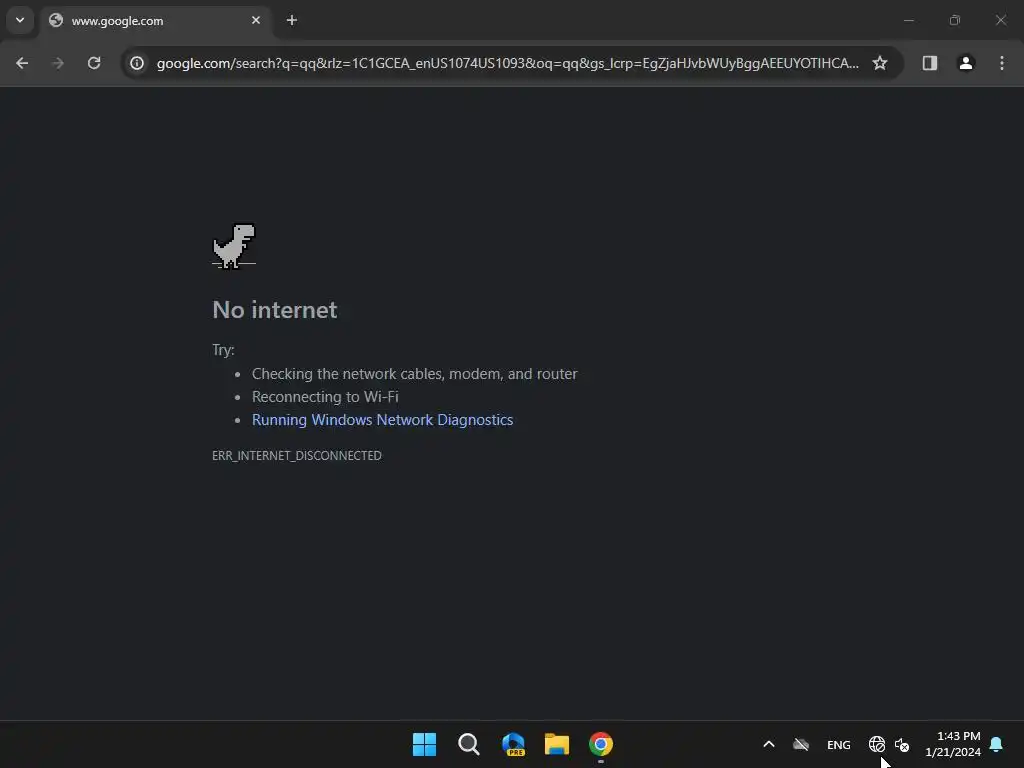Open a new tab with plus button

[292, 20]
